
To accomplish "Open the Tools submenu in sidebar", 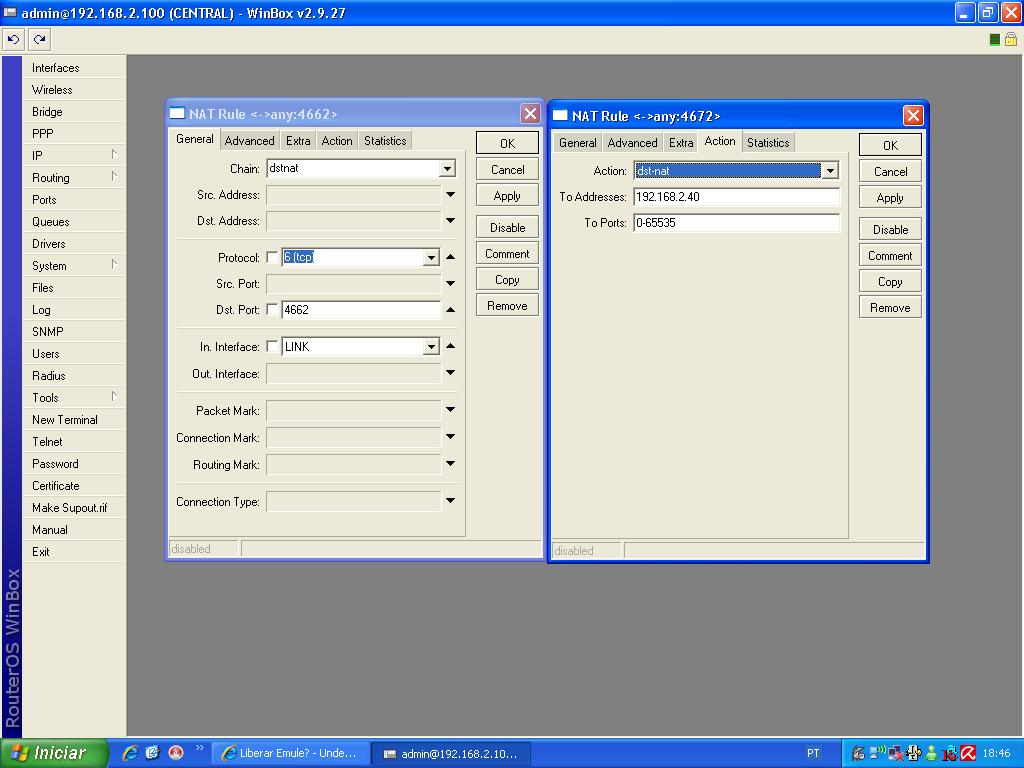I will tap(74, 398).
